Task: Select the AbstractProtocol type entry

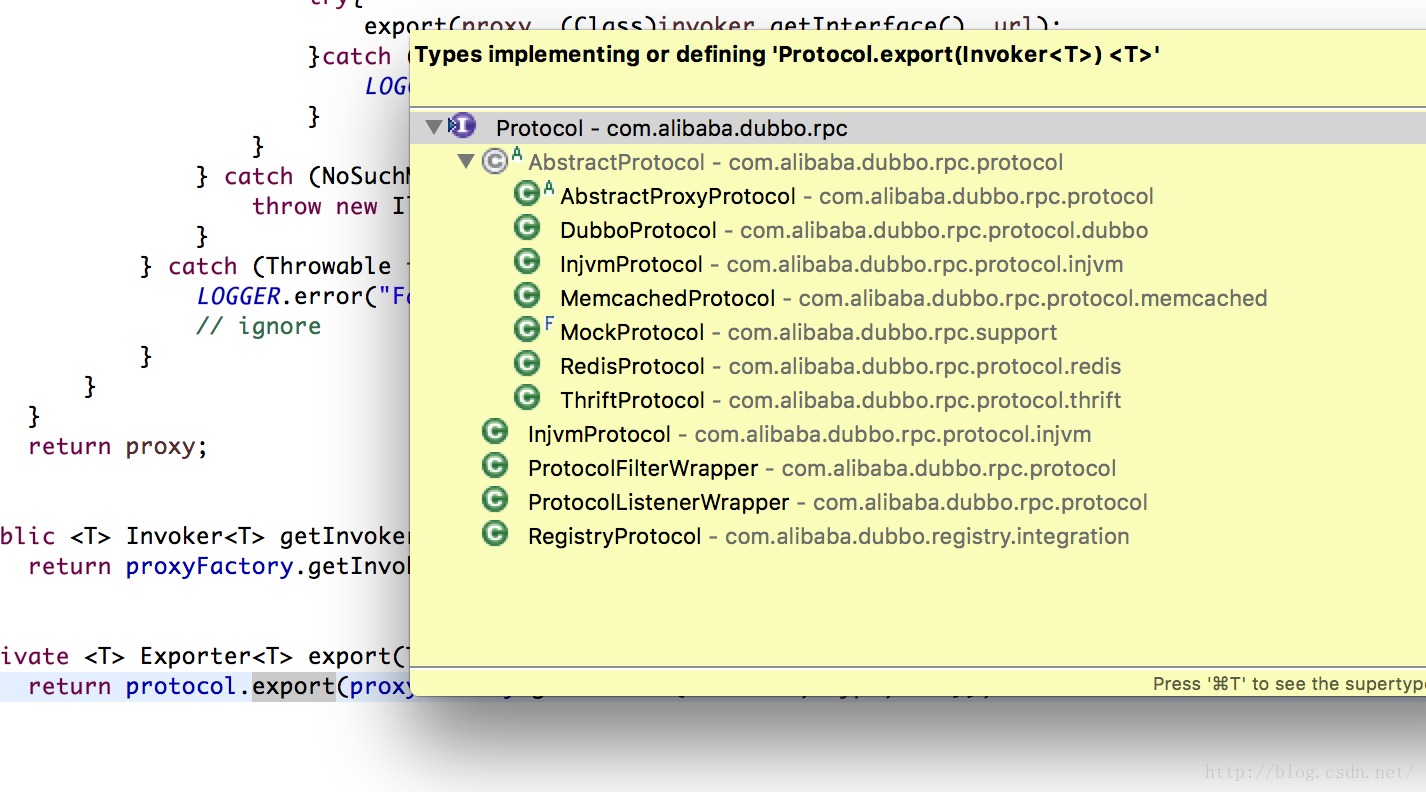Action: (796, 162)
